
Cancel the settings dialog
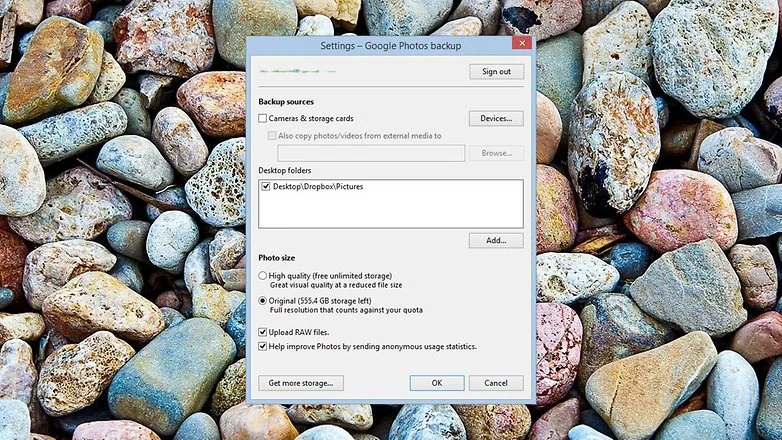click(496, 383)
